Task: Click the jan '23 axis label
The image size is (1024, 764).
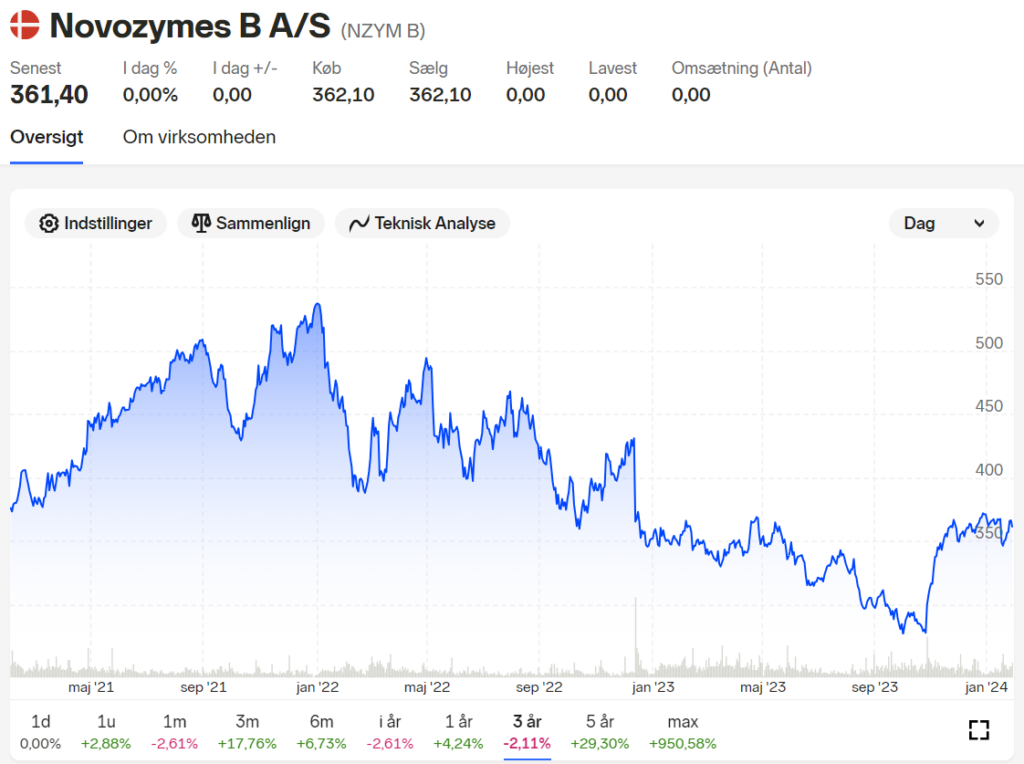Action: pos(653,687)
